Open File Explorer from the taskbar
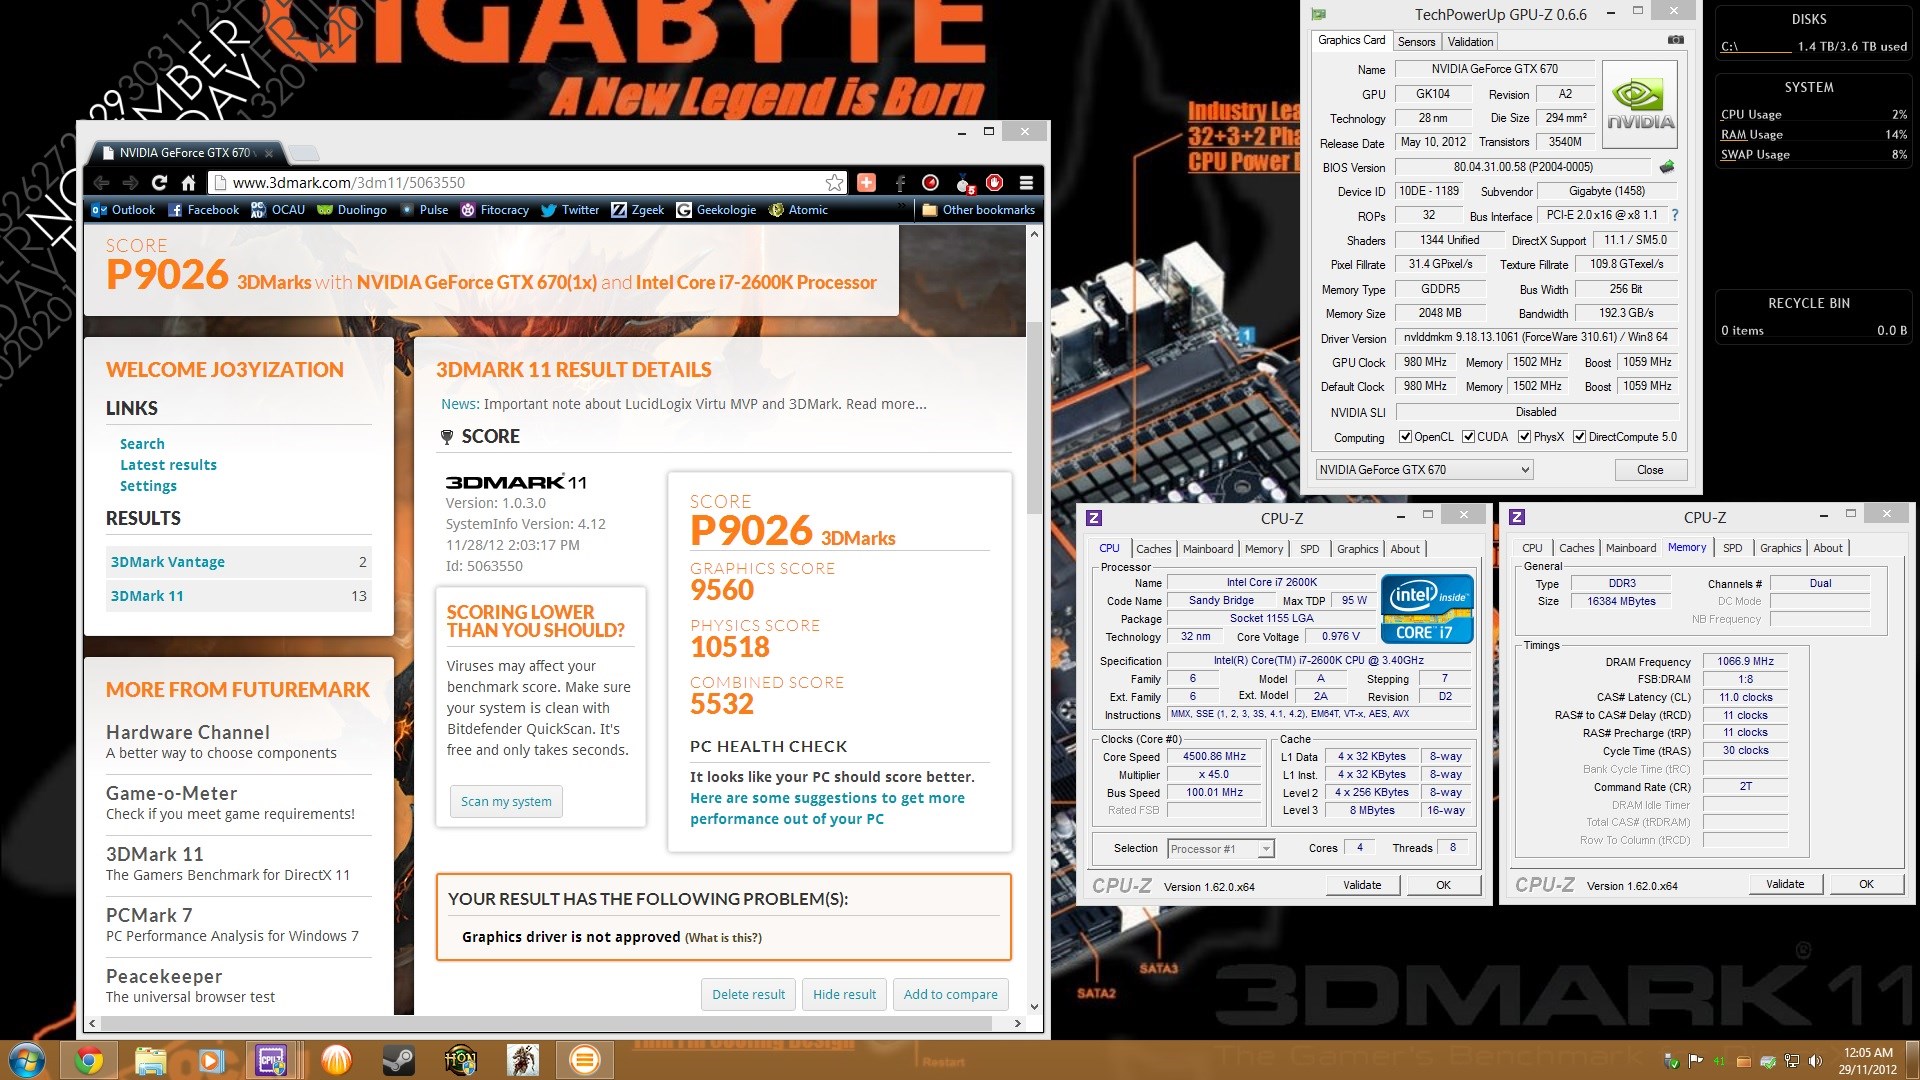 [x=150, y=1060]
